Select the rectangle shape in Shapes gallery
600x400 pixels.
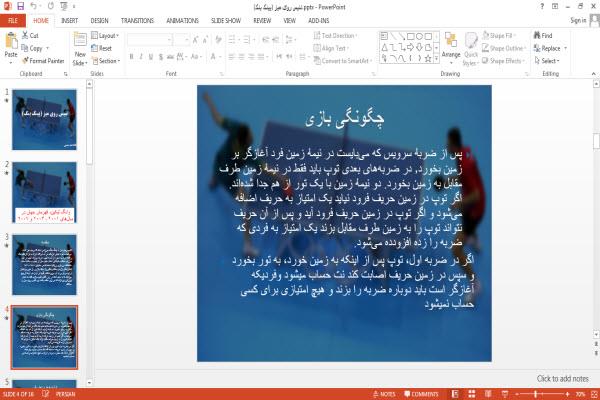tap(411, 36)
